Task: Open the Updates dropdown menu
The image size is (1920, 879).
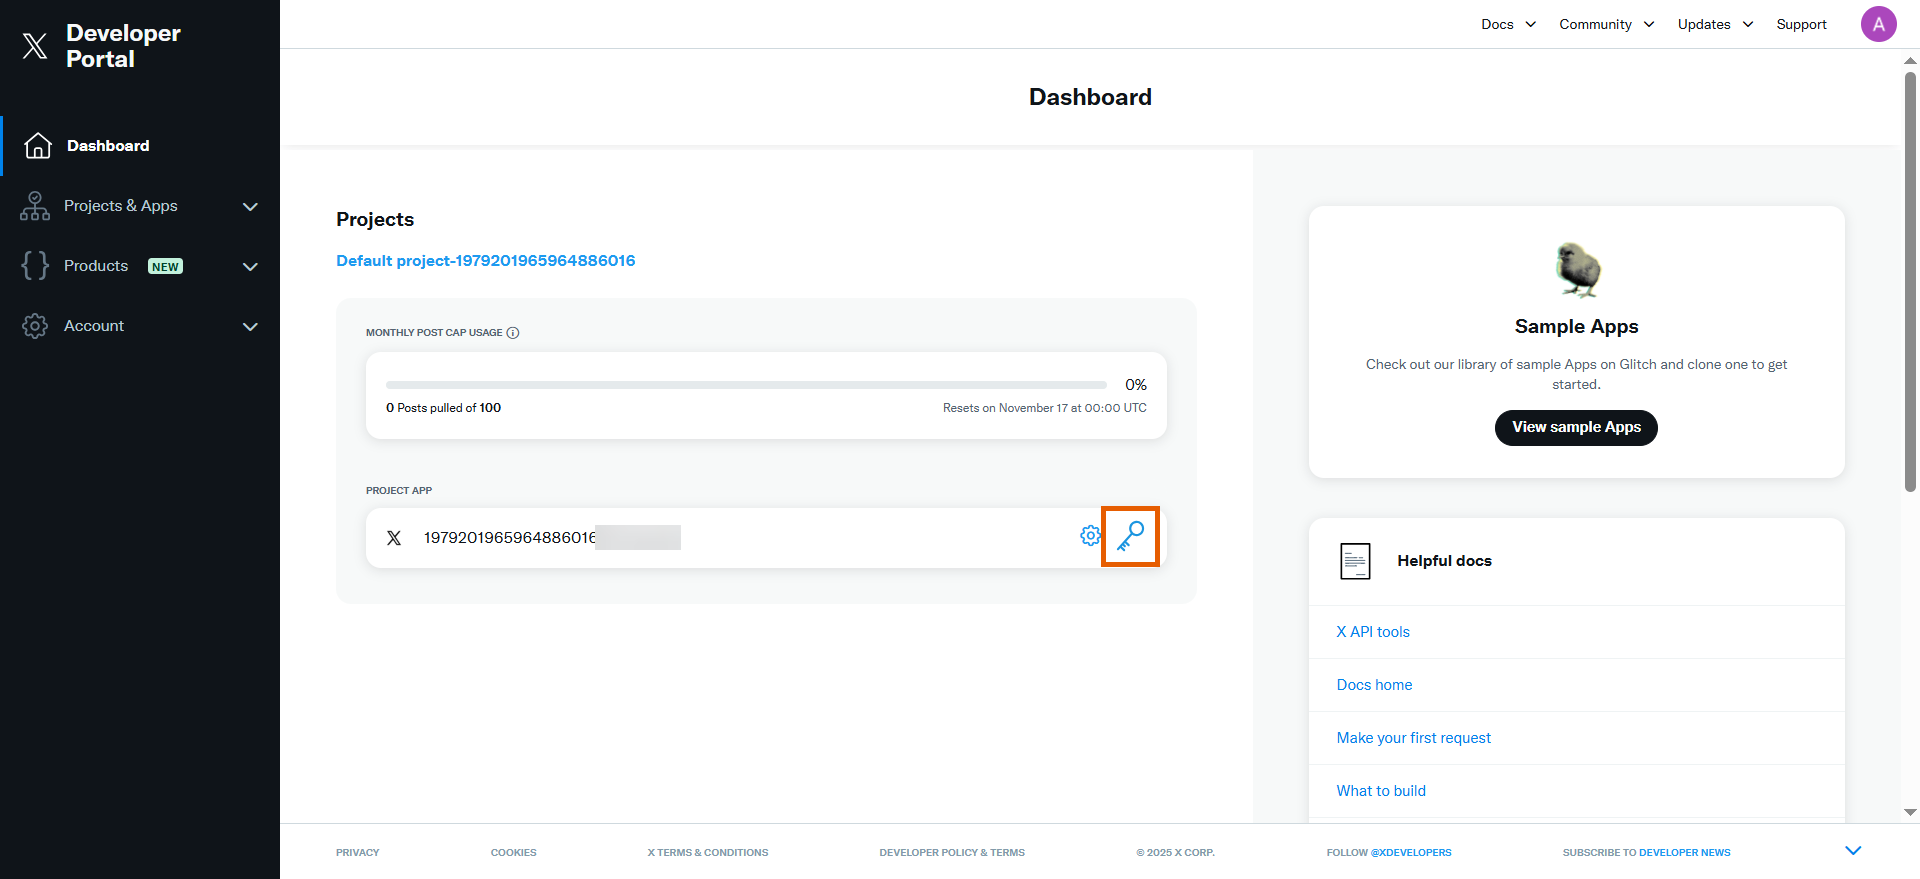Action: pyautogui.click(x=1715, y=24)
